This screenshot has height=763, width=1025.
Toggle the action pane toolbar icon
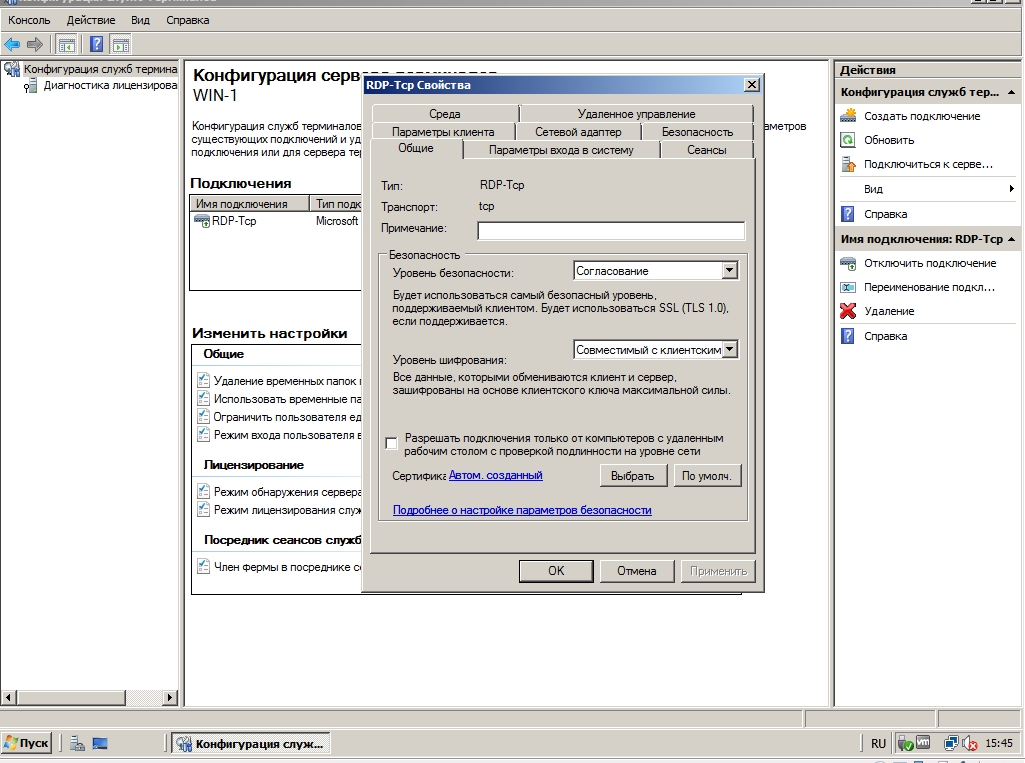[x=120, y=44]
